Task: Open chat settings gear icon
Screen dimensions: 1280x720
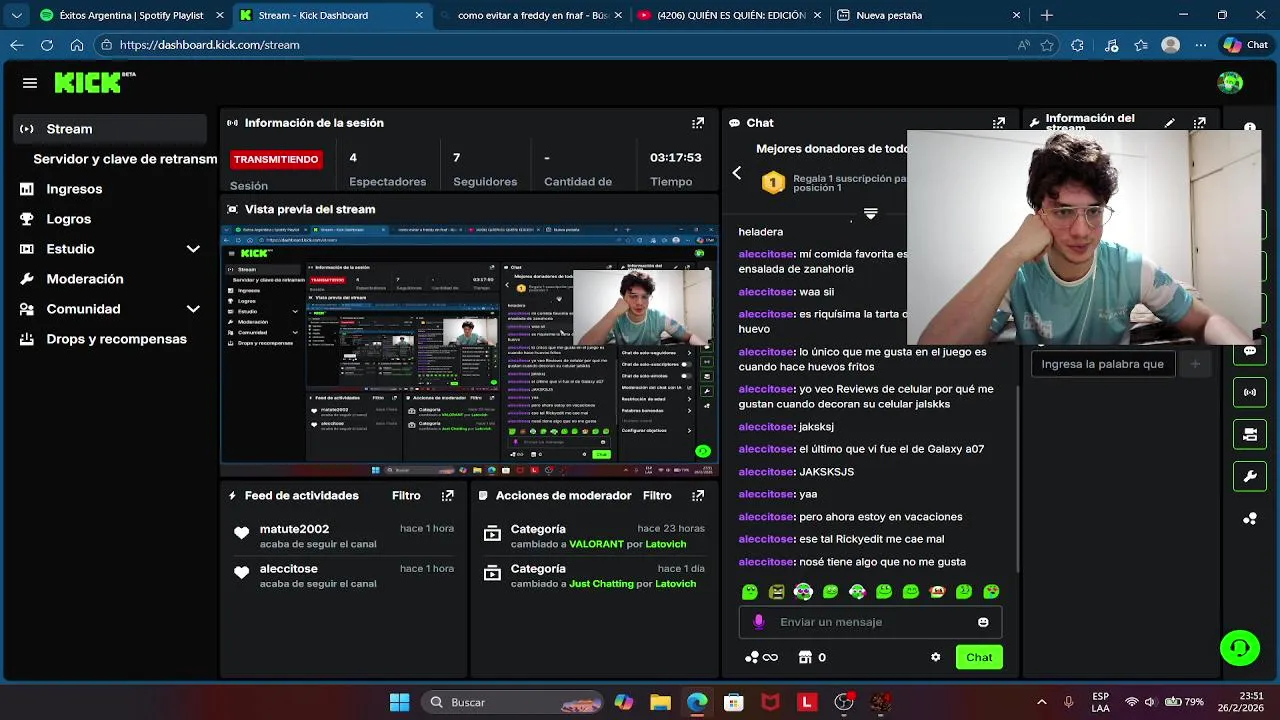Action: (x=936, y=657)
